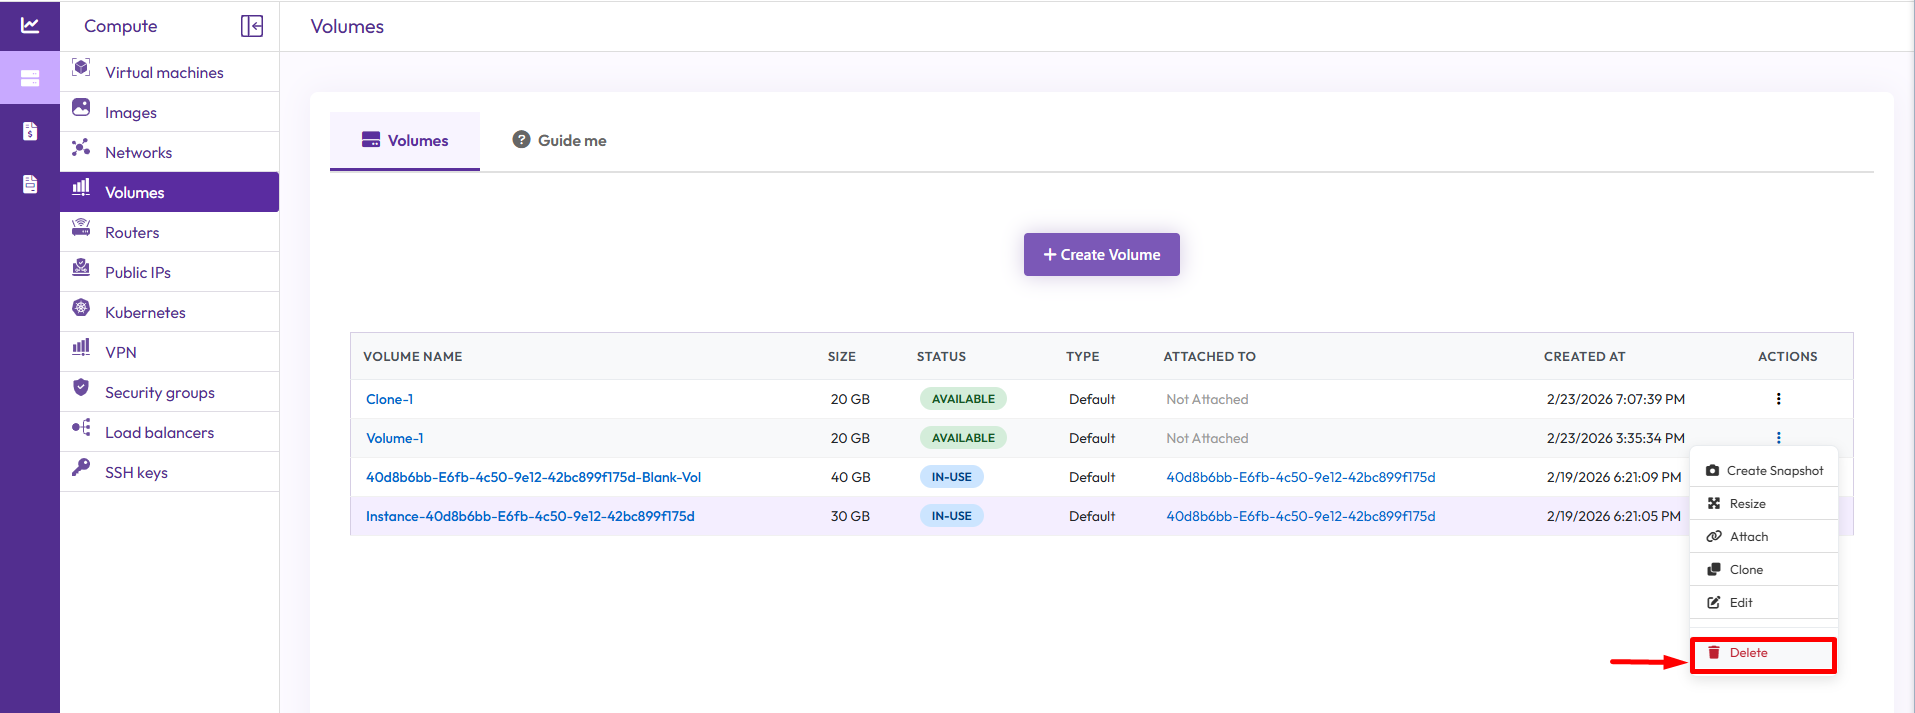Open attached instance link for the Blank-Vol volume
This screenshot has width=1915, height=713.
(1300, 477)
